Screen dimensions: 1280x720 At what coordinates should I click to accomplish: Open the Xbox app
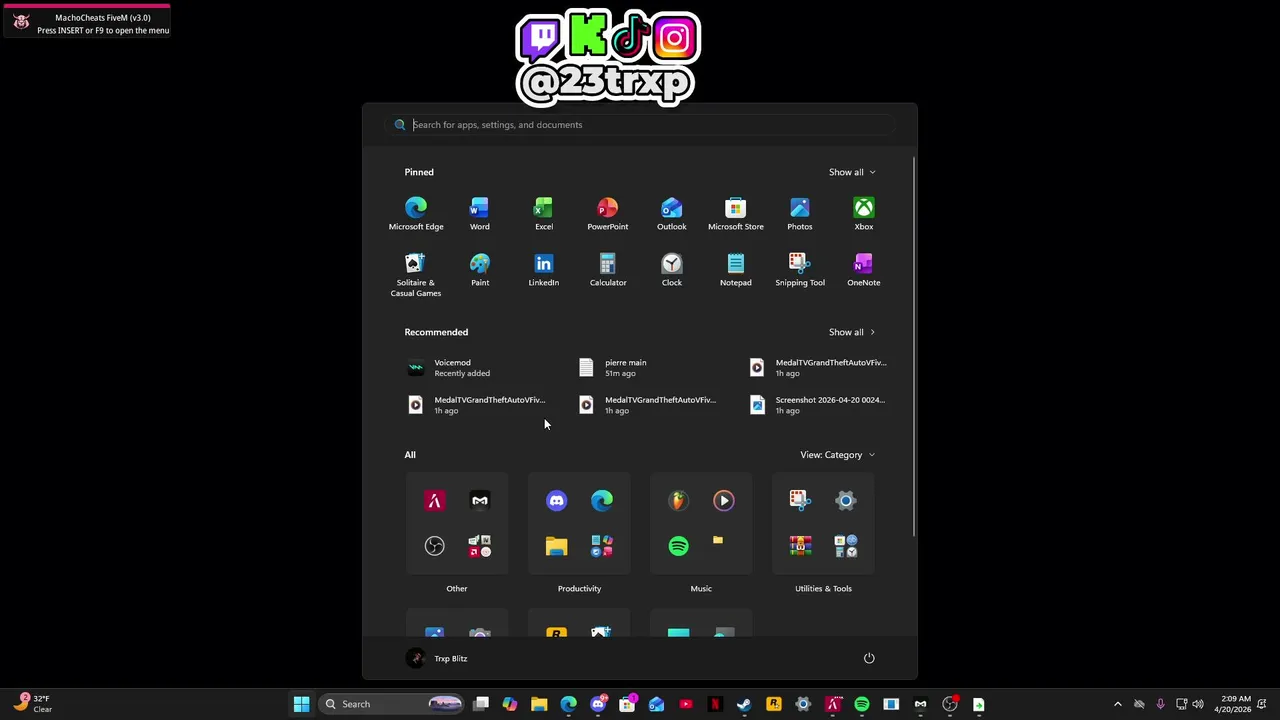coord(864,214)
